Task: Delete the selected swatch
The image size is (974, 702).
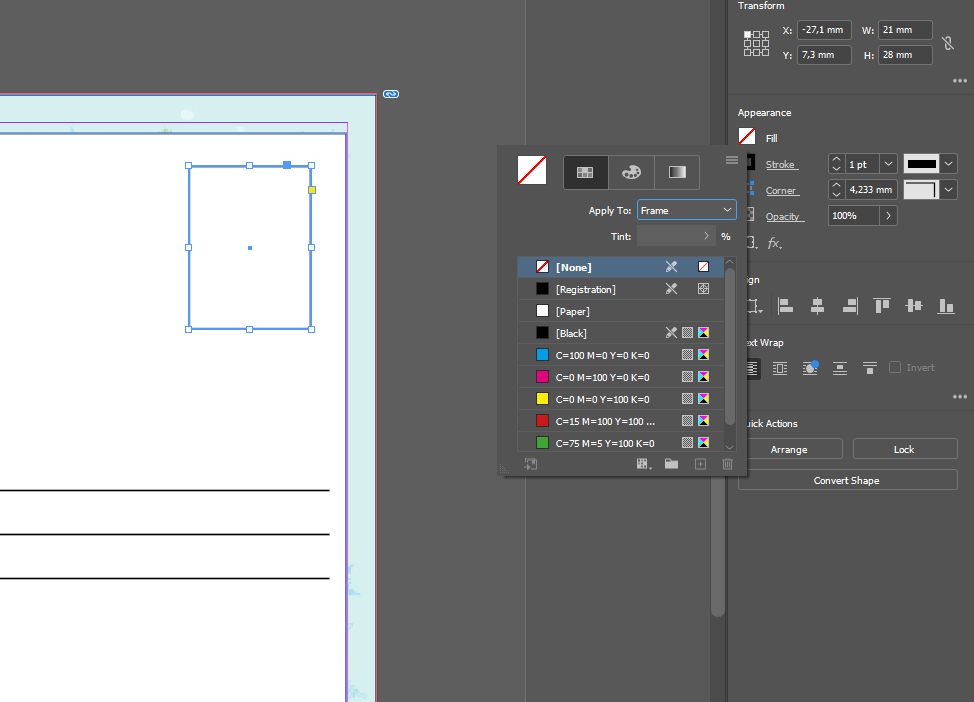Action: 727,463
